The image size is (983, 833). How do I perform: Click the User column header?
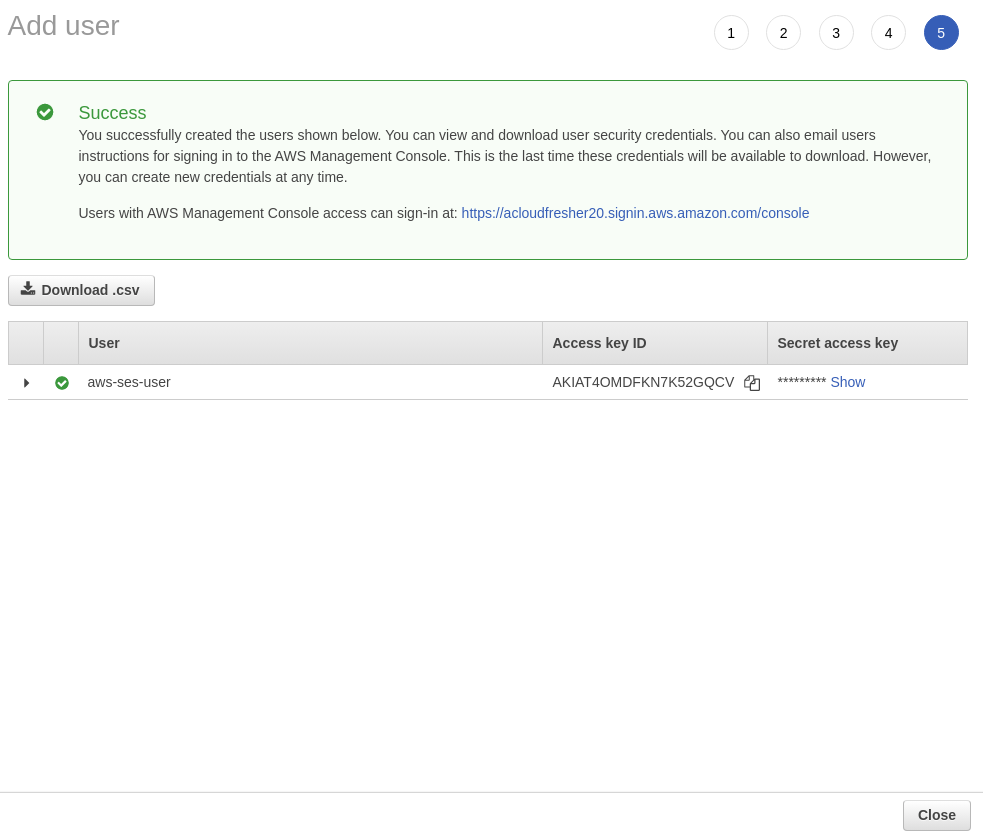point(104,343)
